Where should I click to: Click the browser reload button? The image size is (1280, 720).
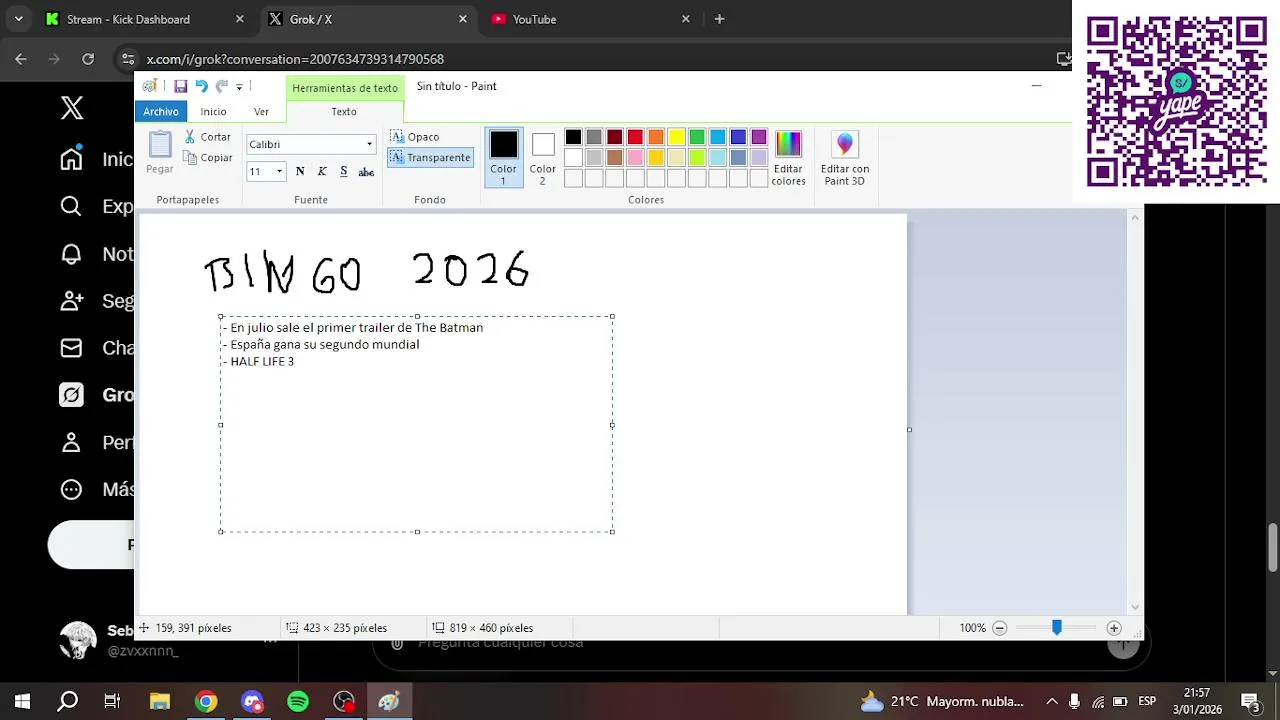(x=88, y=59)
